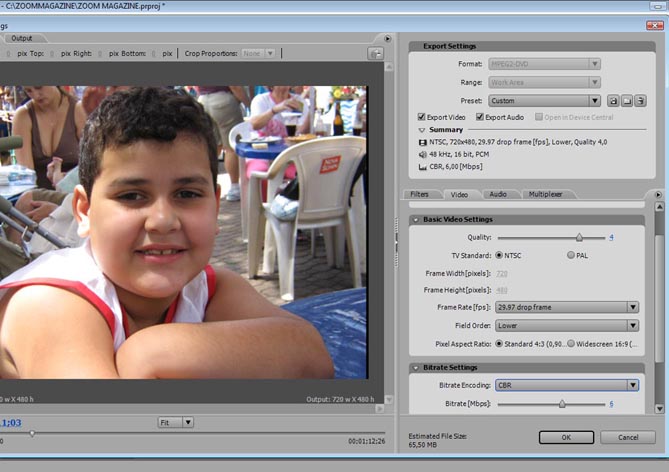Switch to the Audio tab
This screenshot has width=669, height=472.
click(x=497, y=194)
